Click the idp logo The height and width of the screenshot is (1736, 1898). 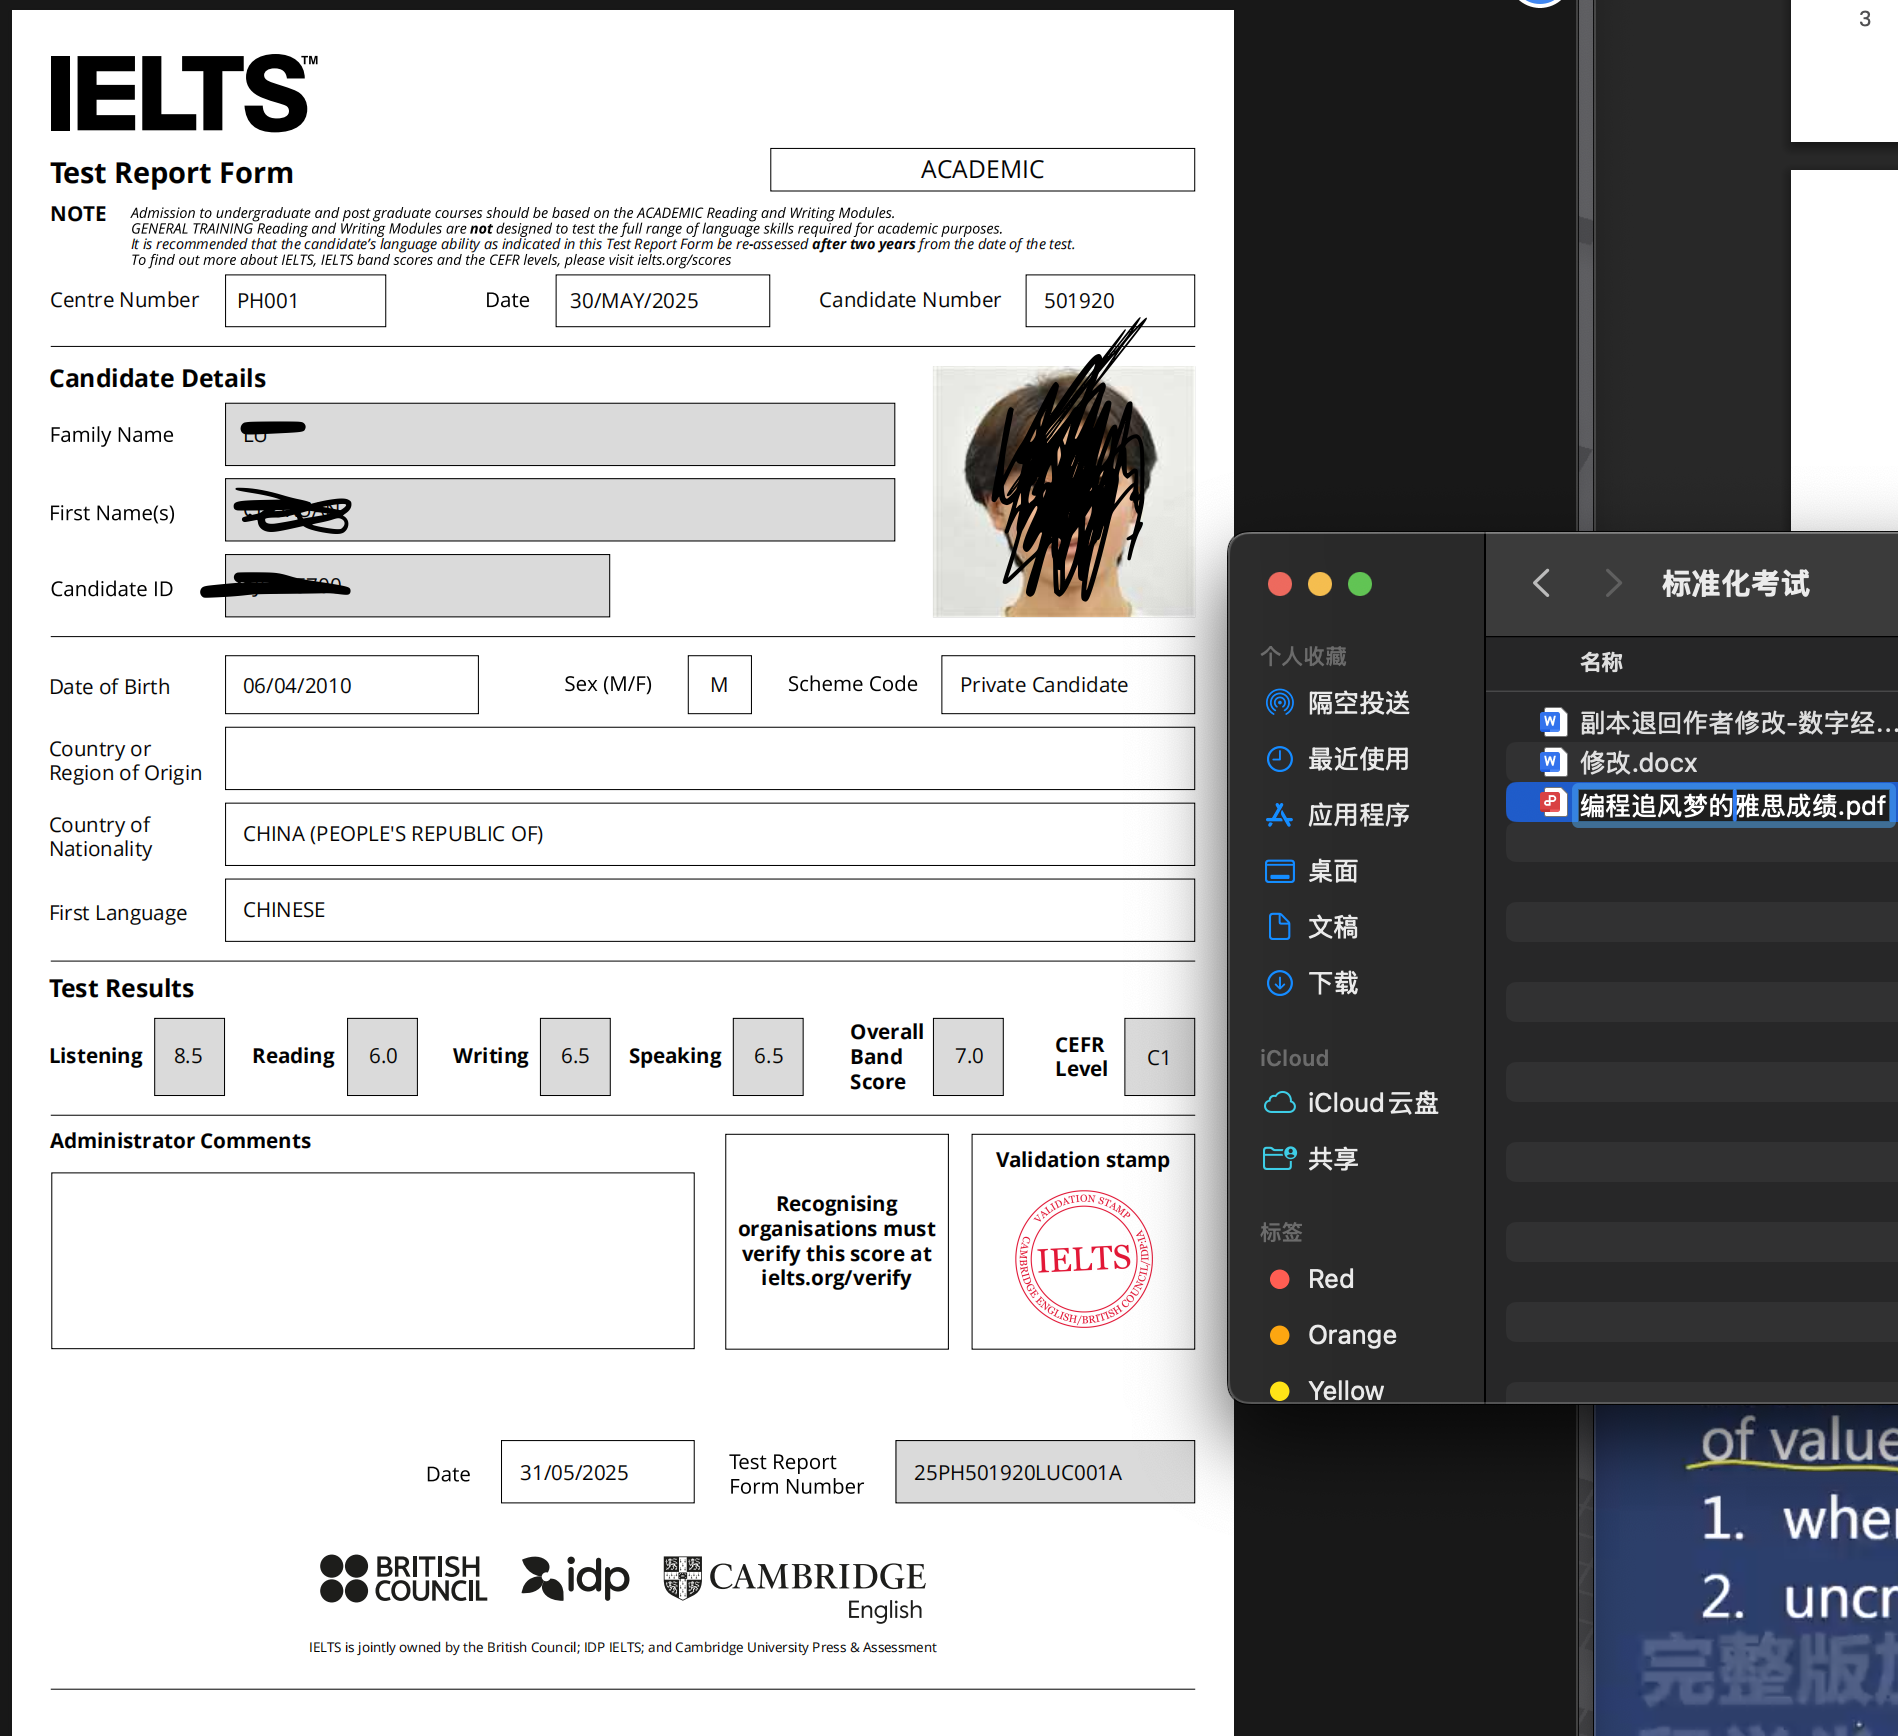(x=575, y=1578)
